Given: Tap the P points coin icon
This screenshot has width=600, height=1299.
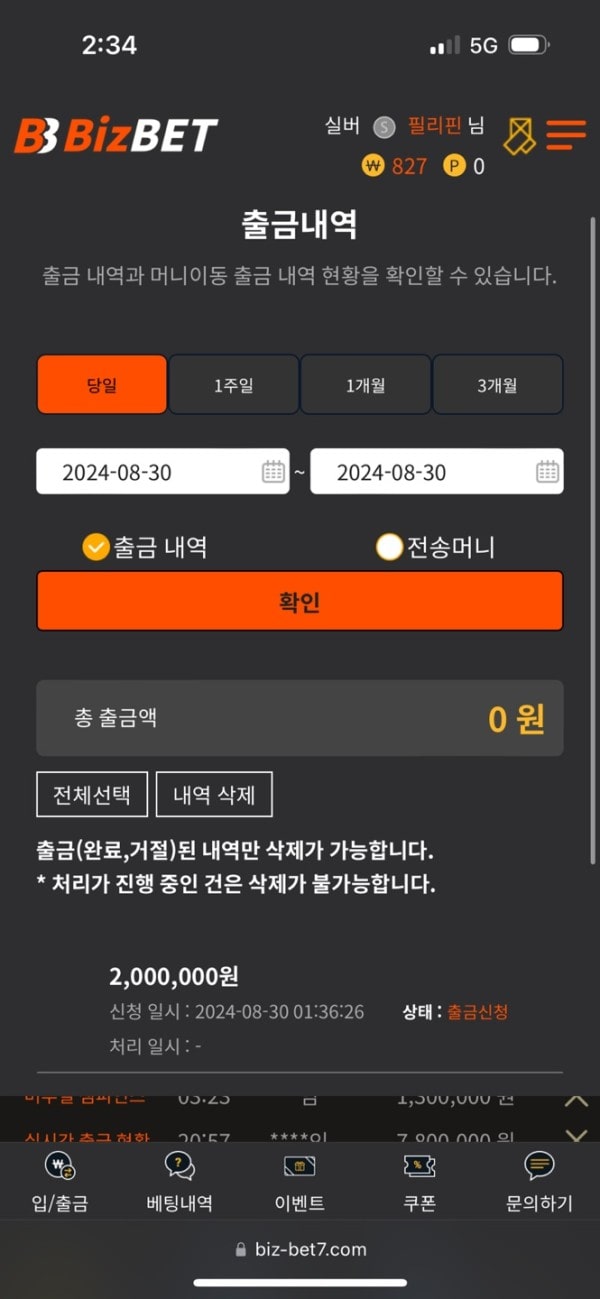Looking at the screenshot, I should coord(455,166).
